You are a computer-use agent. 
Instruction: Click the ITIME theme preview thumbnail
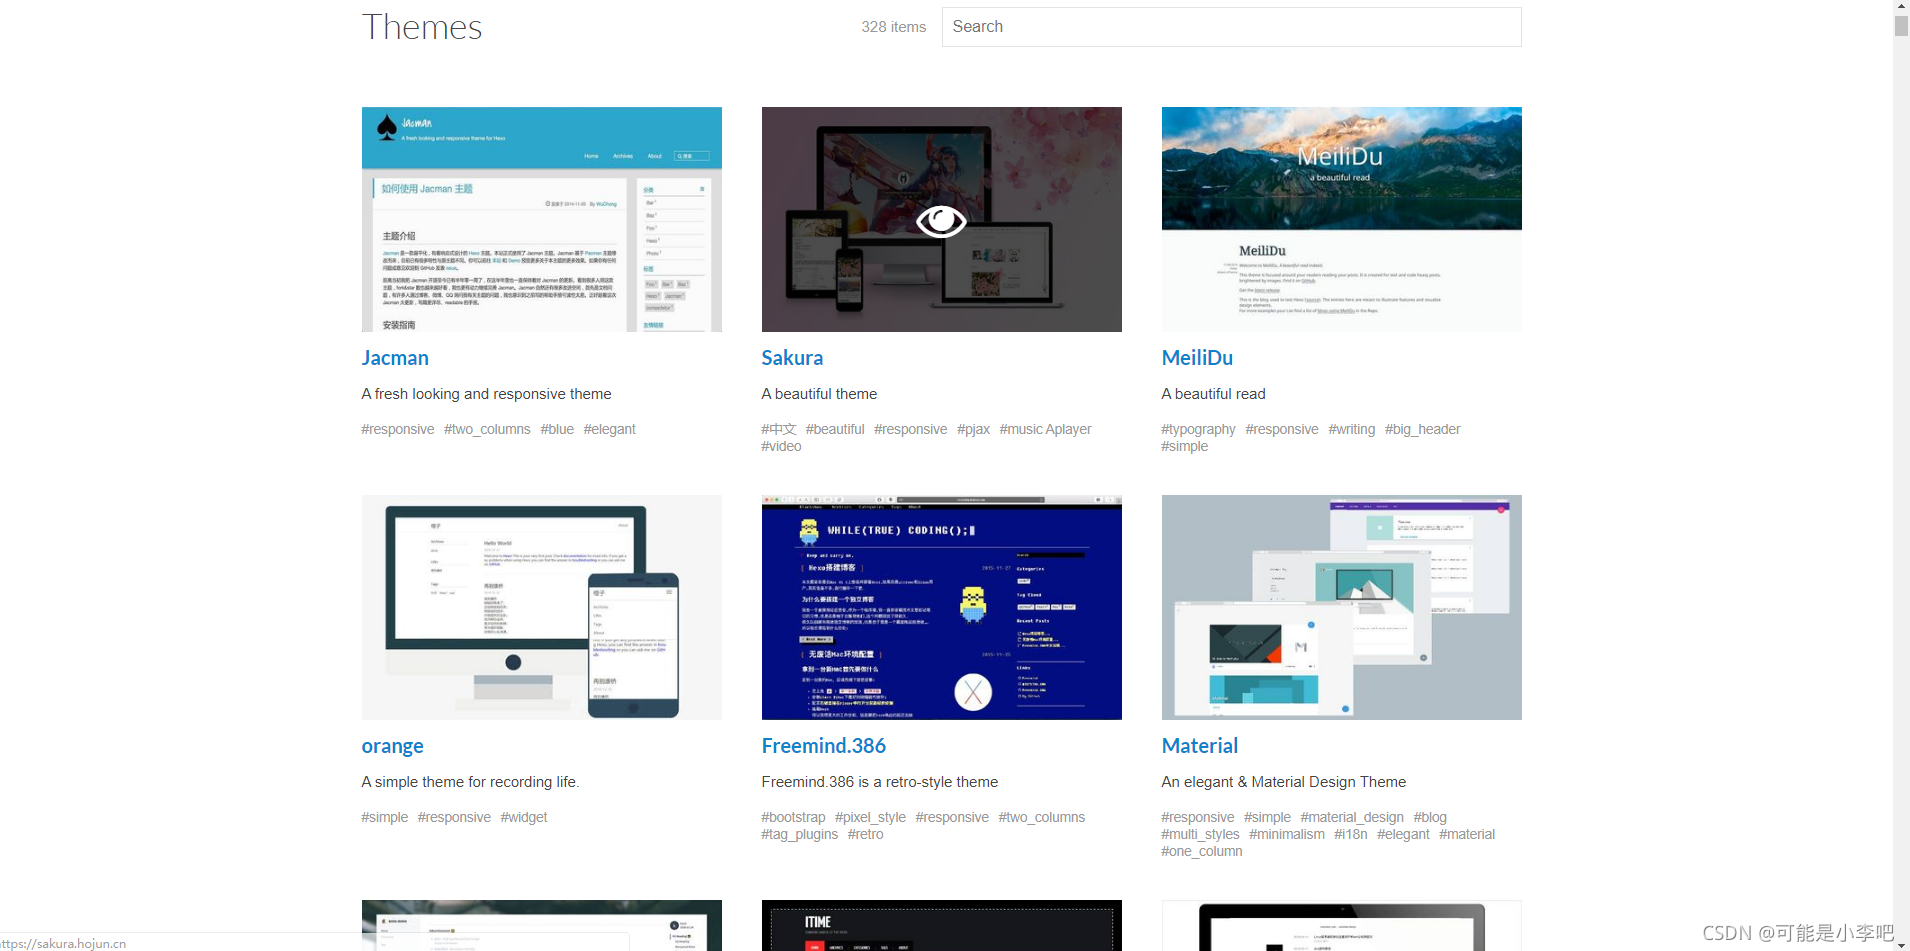pos(941,925)
